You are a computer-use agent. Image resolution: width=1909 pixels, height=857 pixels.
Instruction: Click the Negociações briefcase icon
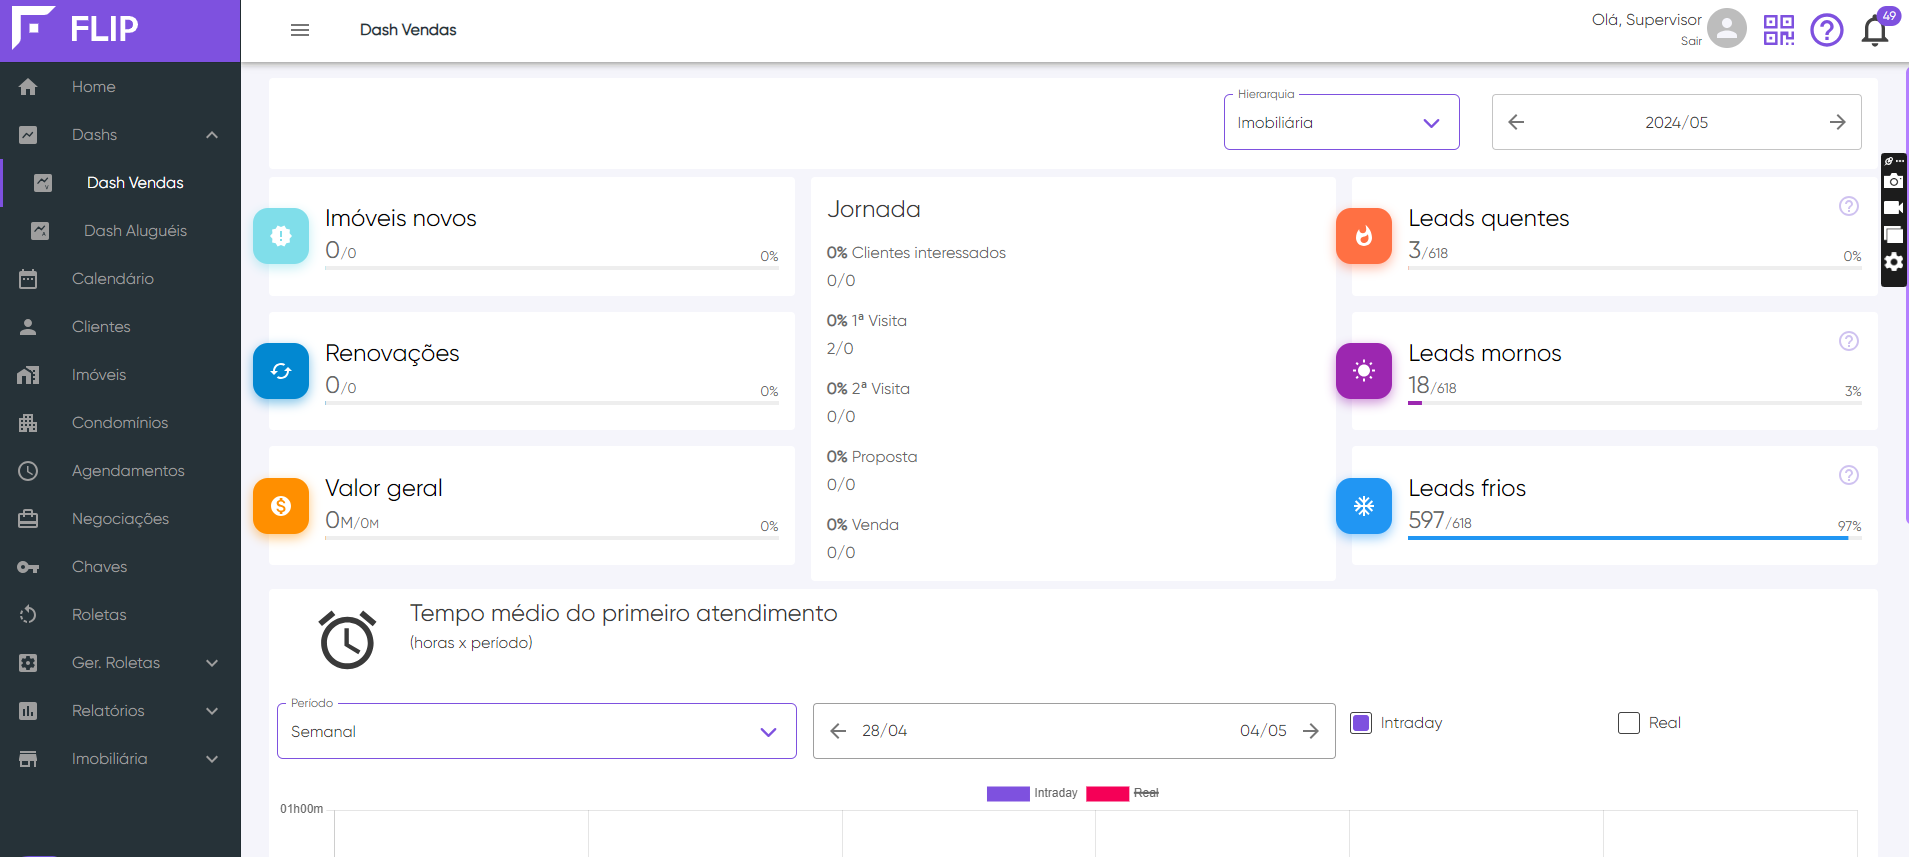click(28, 519)
